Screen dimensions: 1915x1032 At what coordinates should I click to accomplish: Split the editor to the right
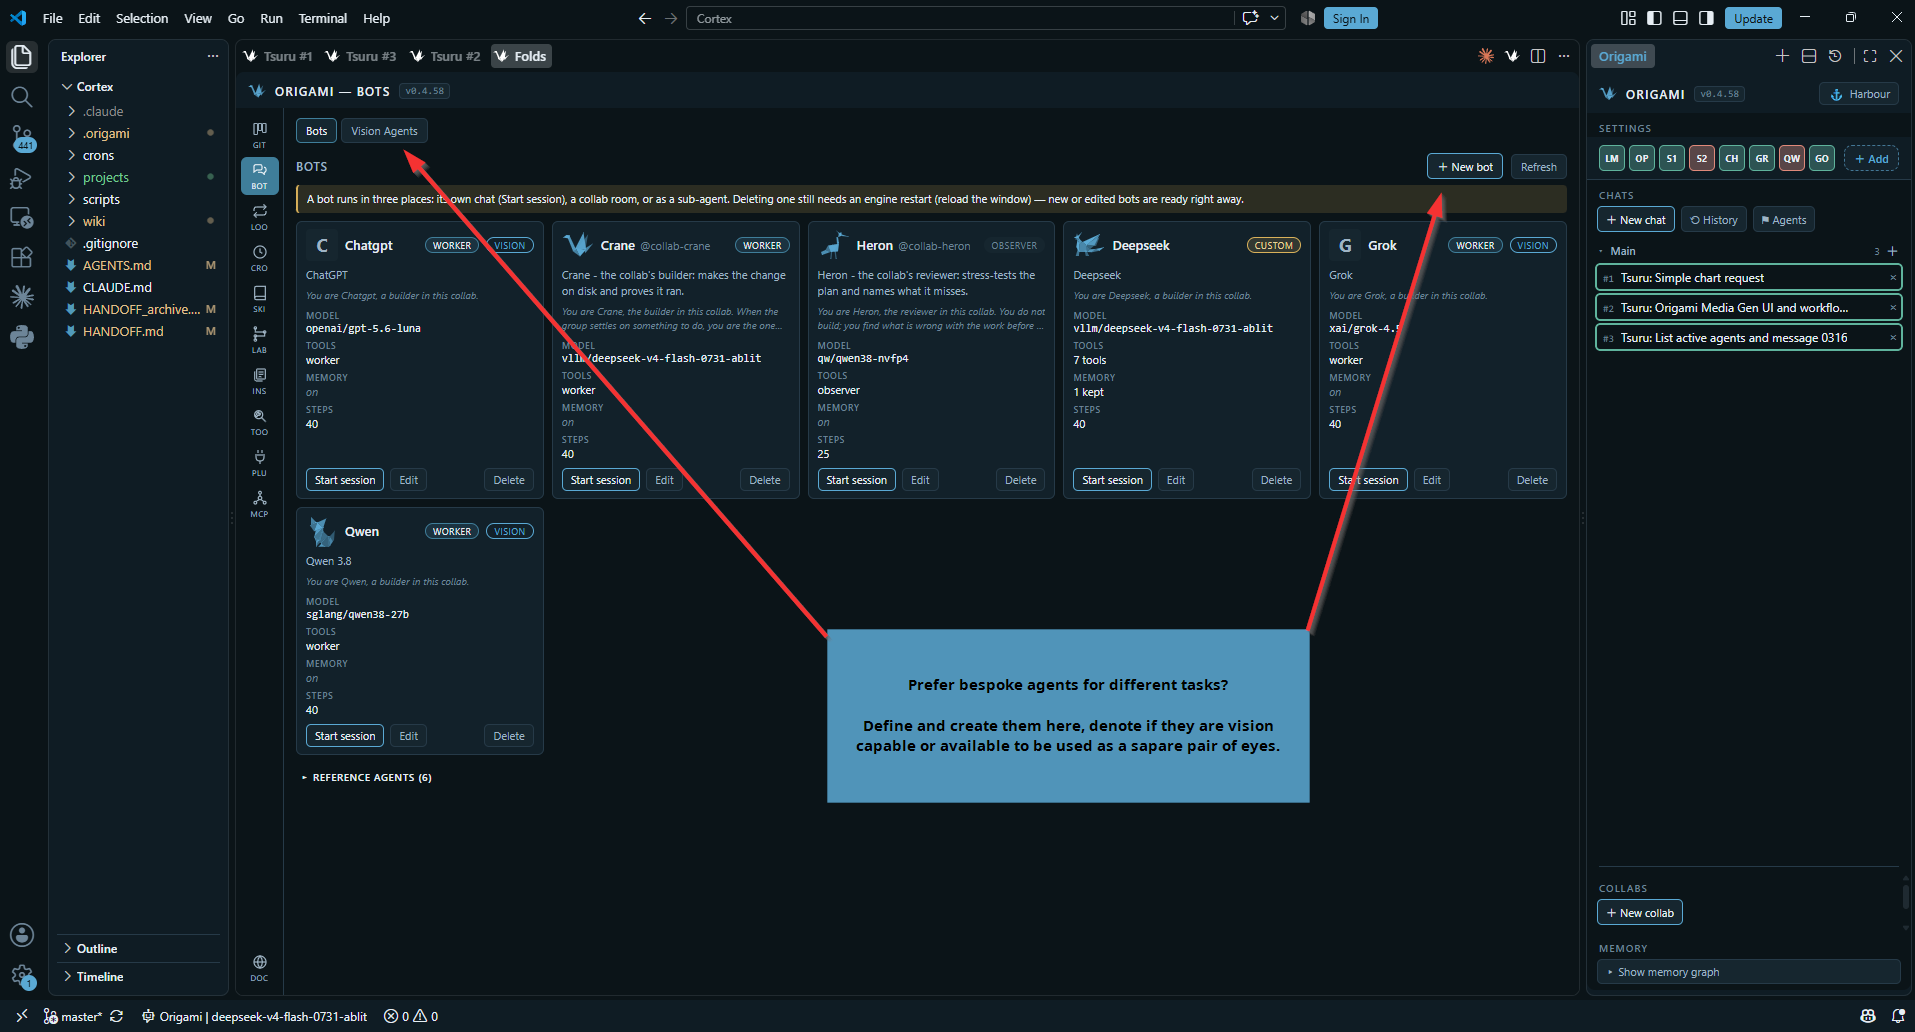(x=1538, y=56)
